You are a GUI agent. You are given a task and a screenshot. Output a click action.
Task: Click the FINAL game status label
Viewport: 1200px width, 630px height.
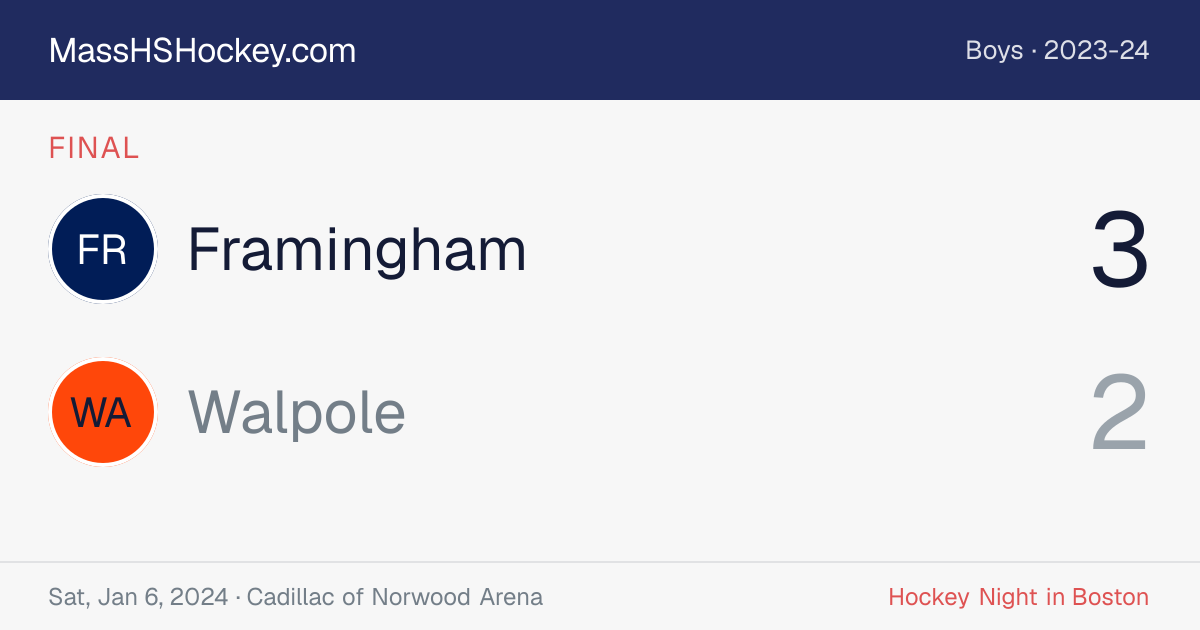94,149
